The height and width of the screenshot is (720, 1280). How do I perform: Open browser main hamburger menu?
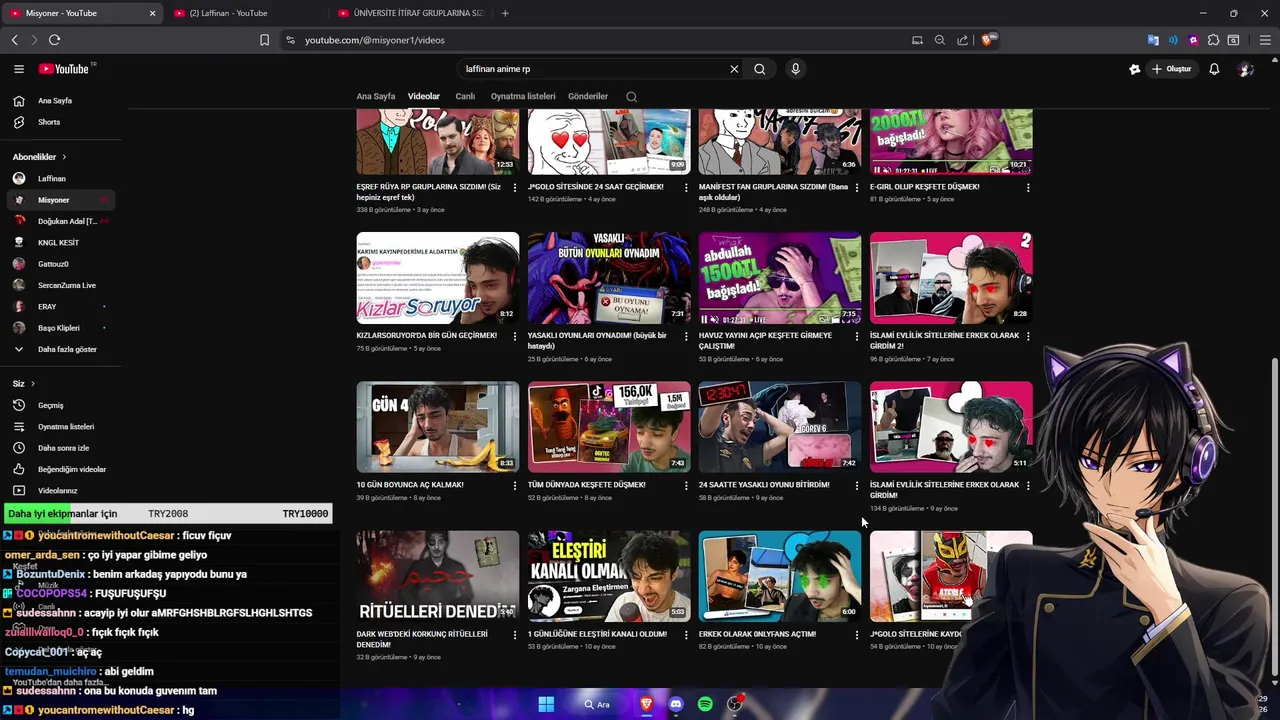(x=1265, y=40)
